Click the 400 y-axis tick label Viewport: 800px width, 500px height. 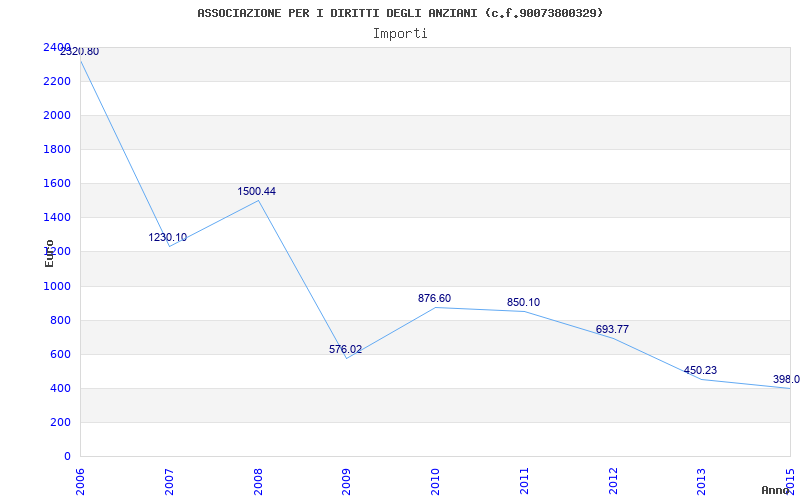point(61,389)
